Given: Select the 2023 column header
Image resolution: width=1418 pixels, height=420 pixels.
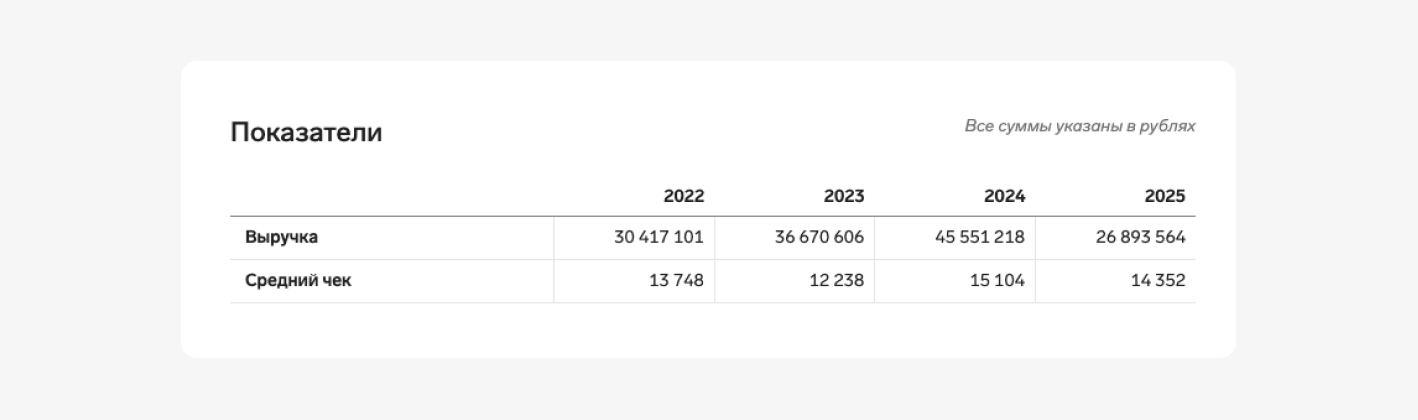Looking at the screenshot, I should click(844, 196).
